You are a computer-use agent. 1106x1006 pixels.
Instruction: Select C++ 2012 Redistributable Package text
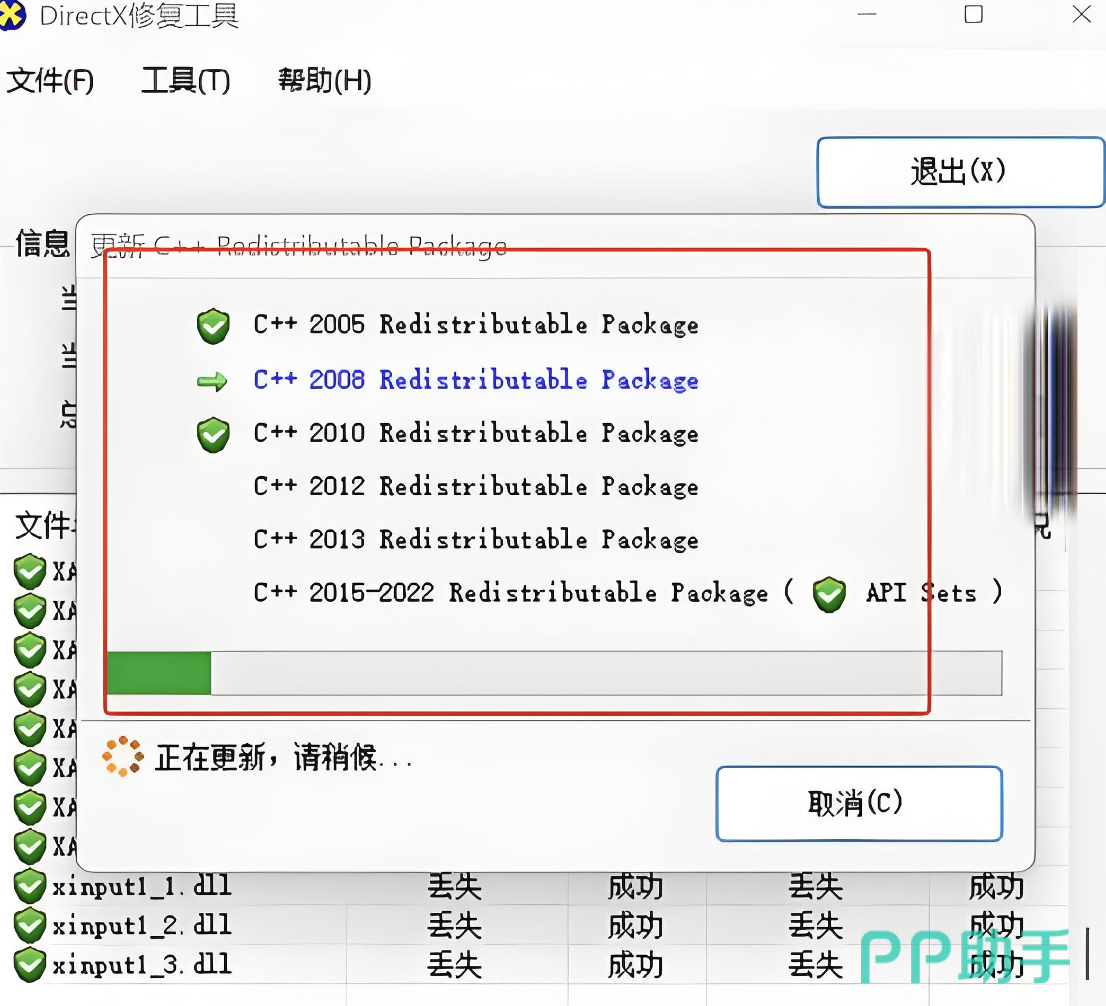pos(476,487)
